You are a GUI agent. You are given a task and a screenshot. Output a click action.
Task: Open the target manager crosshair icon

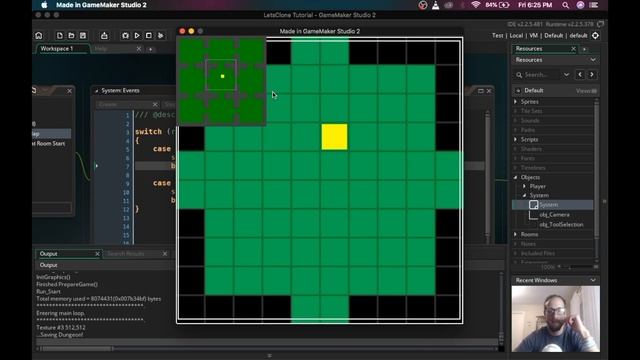click(x=596, y=36)
